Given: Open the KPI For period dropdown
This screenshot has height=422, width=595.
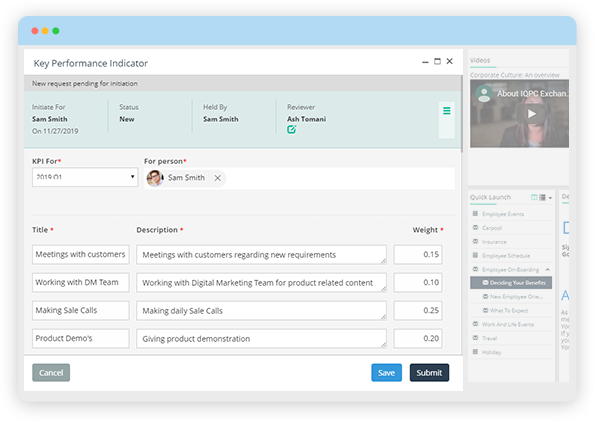Looking at the screenshot, I should pos(85,177).
